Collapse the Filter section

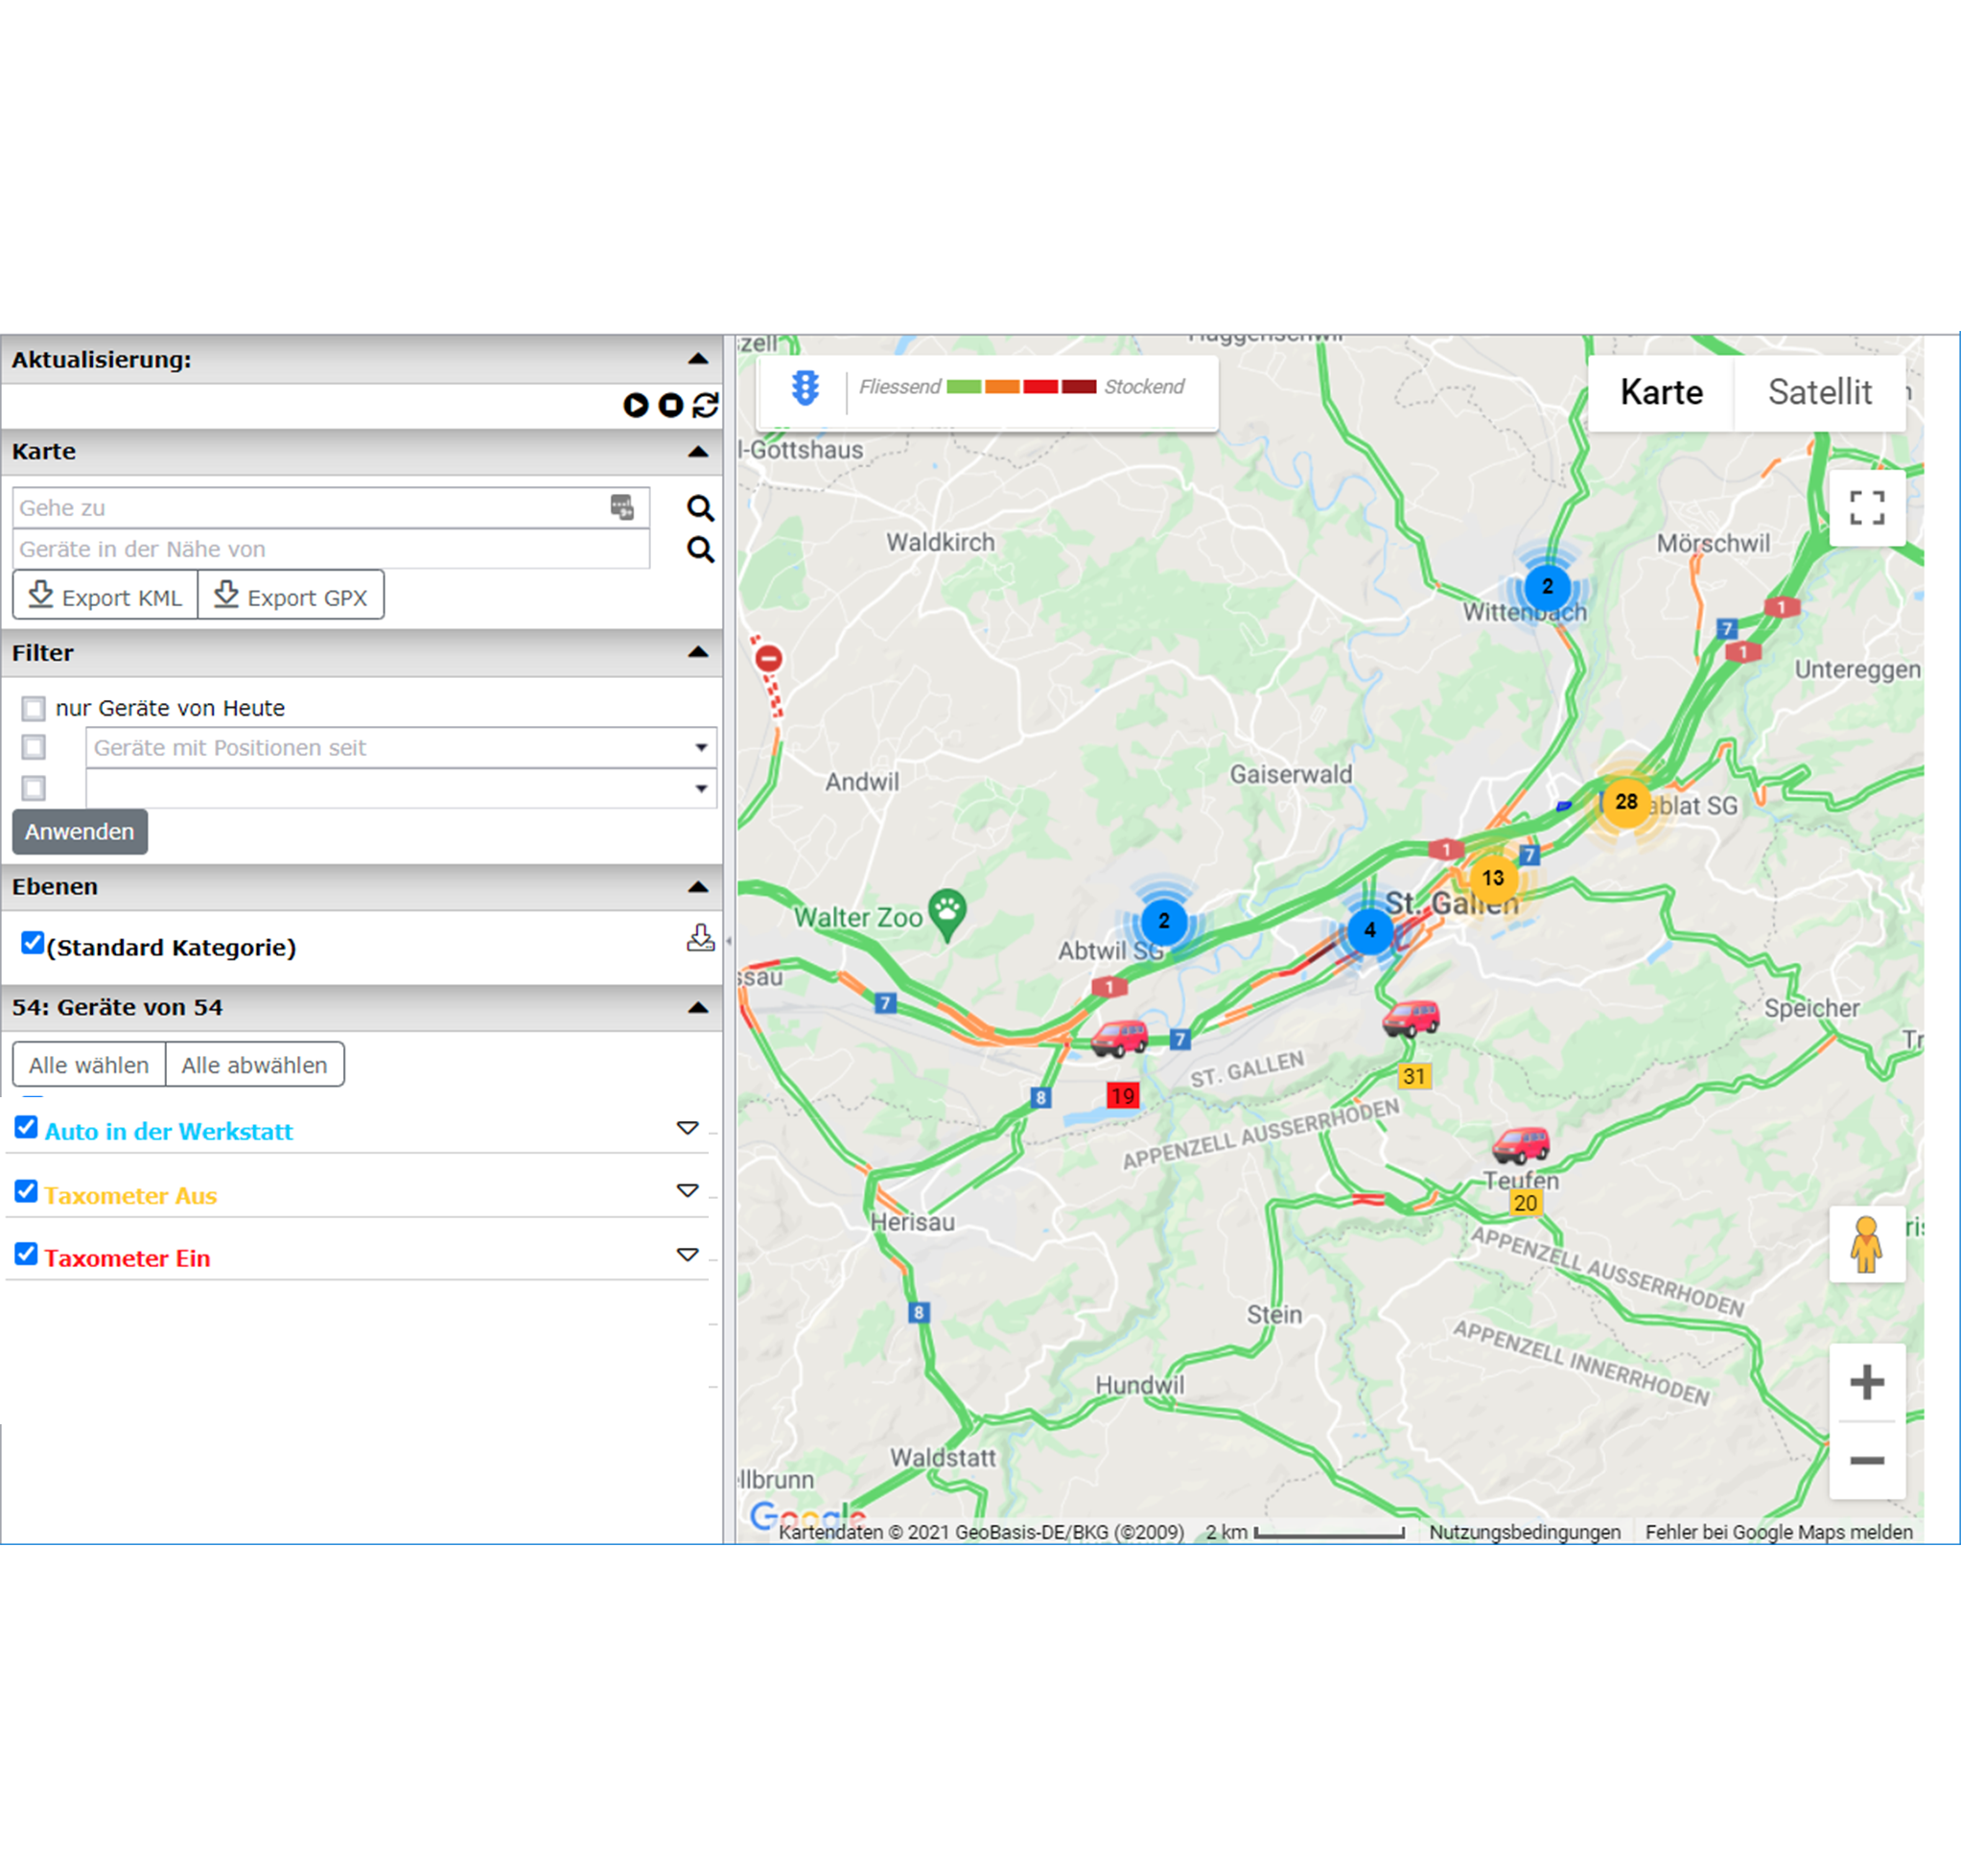click(x=699, y=652)
